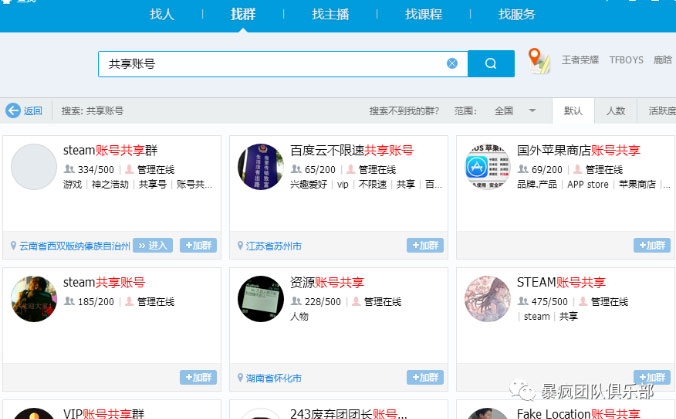Image resolution: width=676 pixels, height=419 pixels.
Task: Click the back arrow icon beside 返回
Action: [x=13, y=111]
